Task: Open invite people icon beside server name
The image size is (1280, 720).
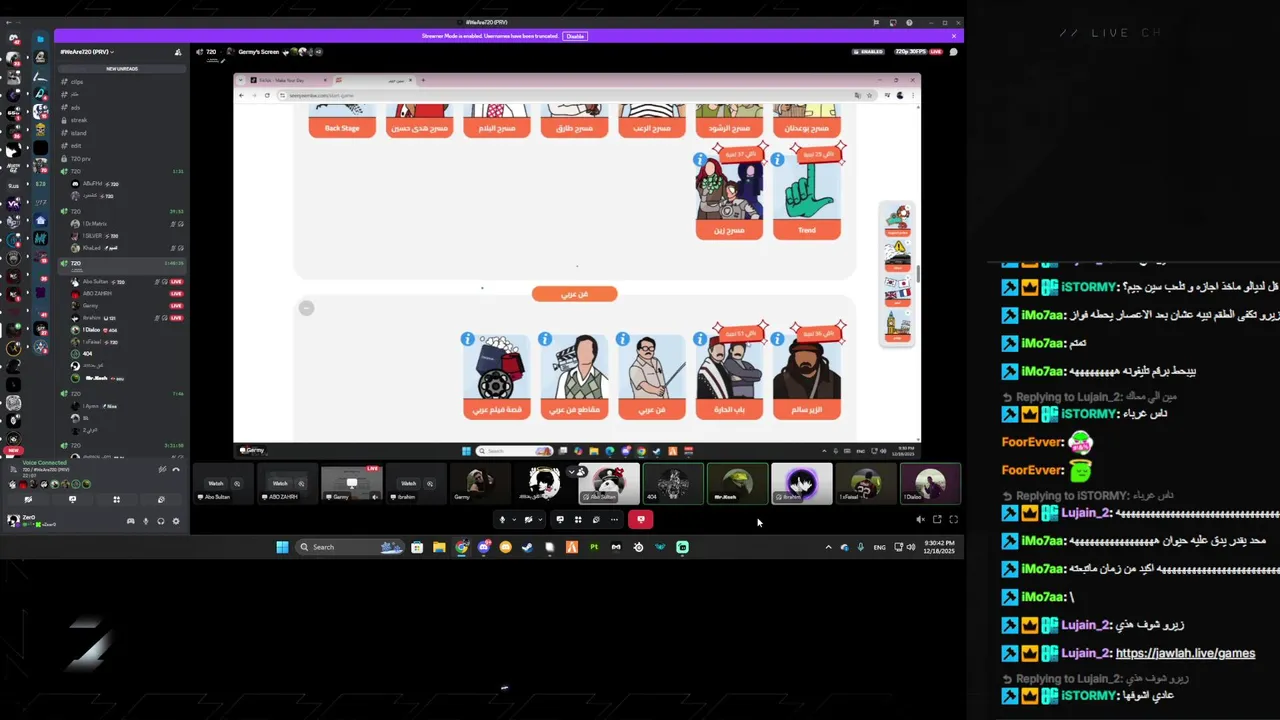Action: [178, 52]
